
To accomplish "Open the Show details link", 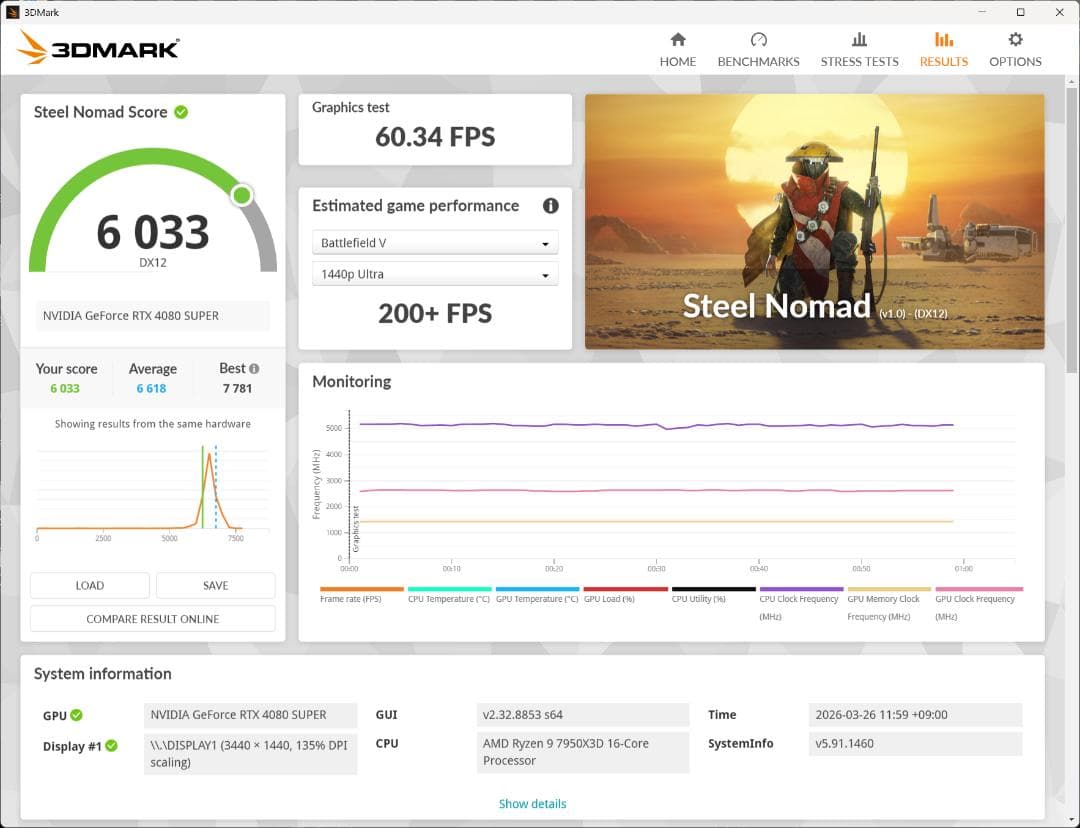I will (532, 803).
